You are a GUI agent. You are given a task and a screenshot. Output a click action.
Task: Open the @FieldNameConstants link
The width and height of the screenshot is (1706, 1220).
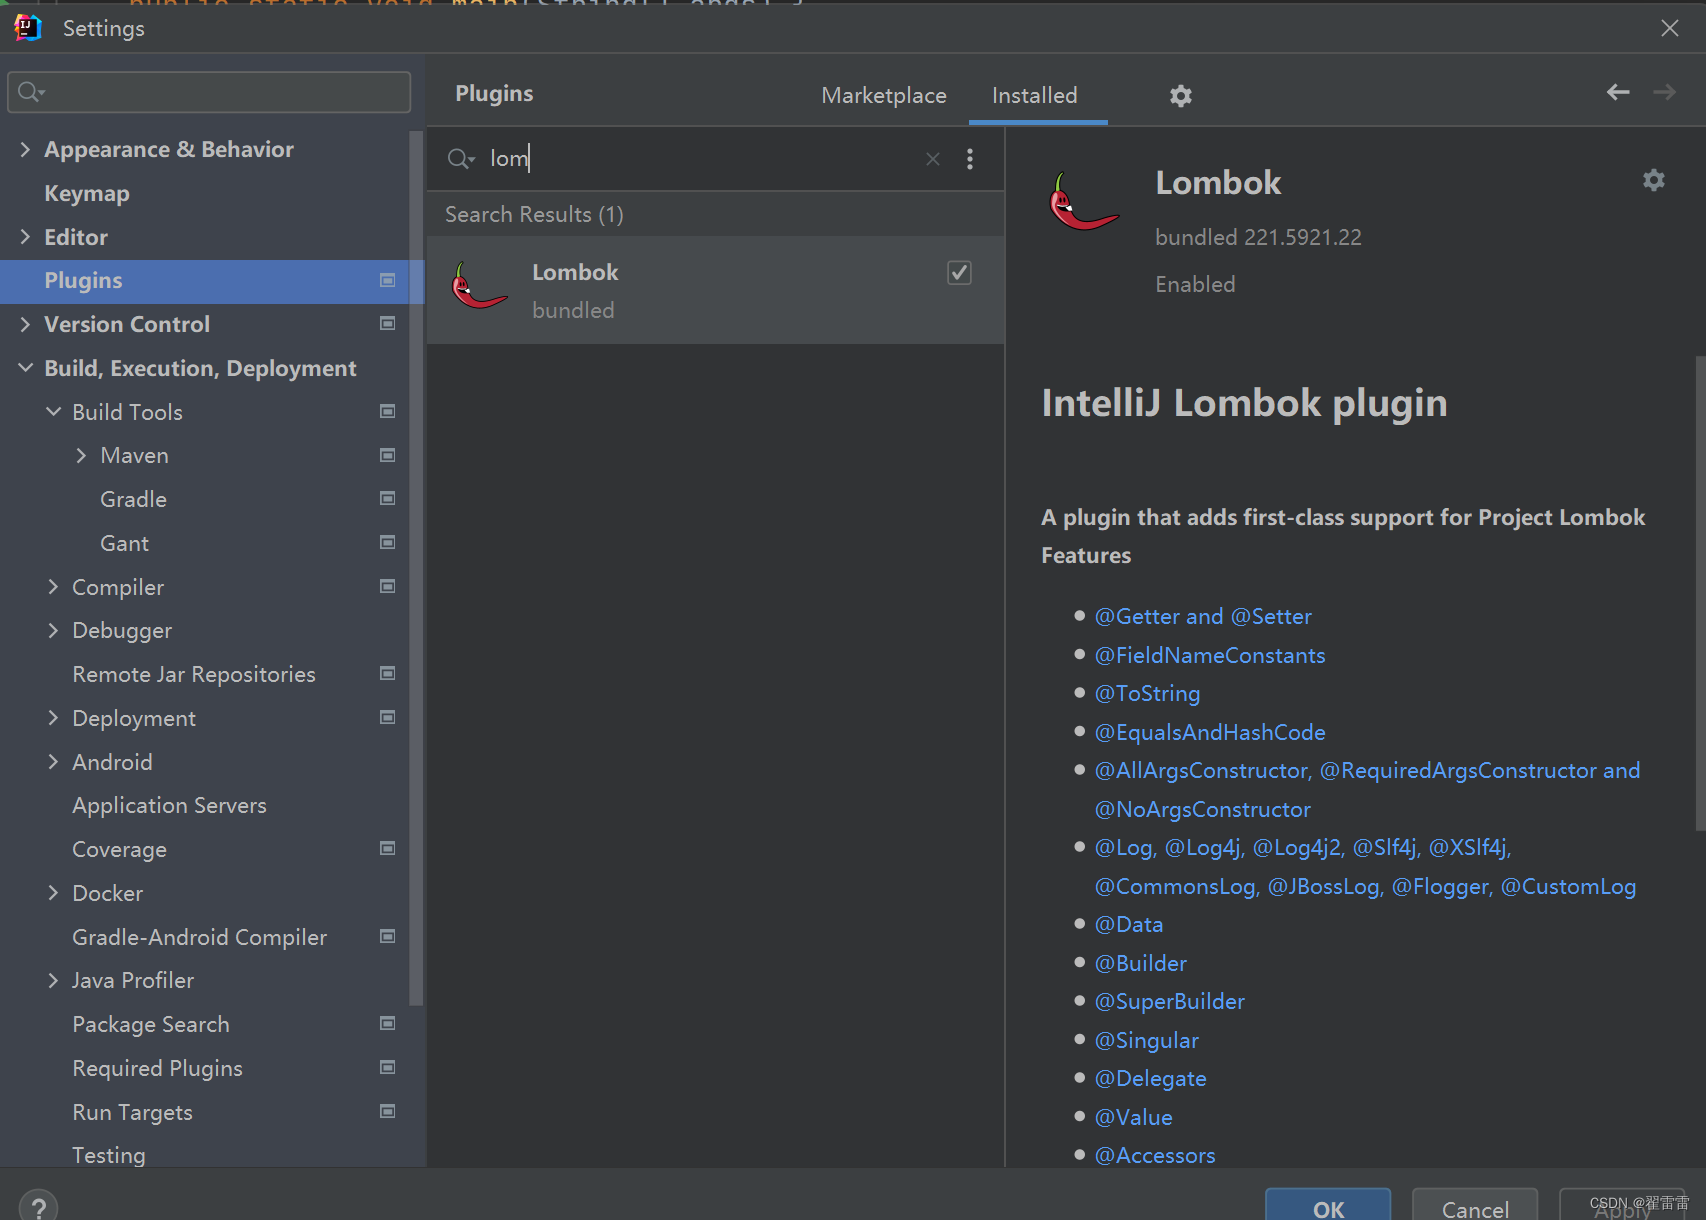tap(1210, 655)
